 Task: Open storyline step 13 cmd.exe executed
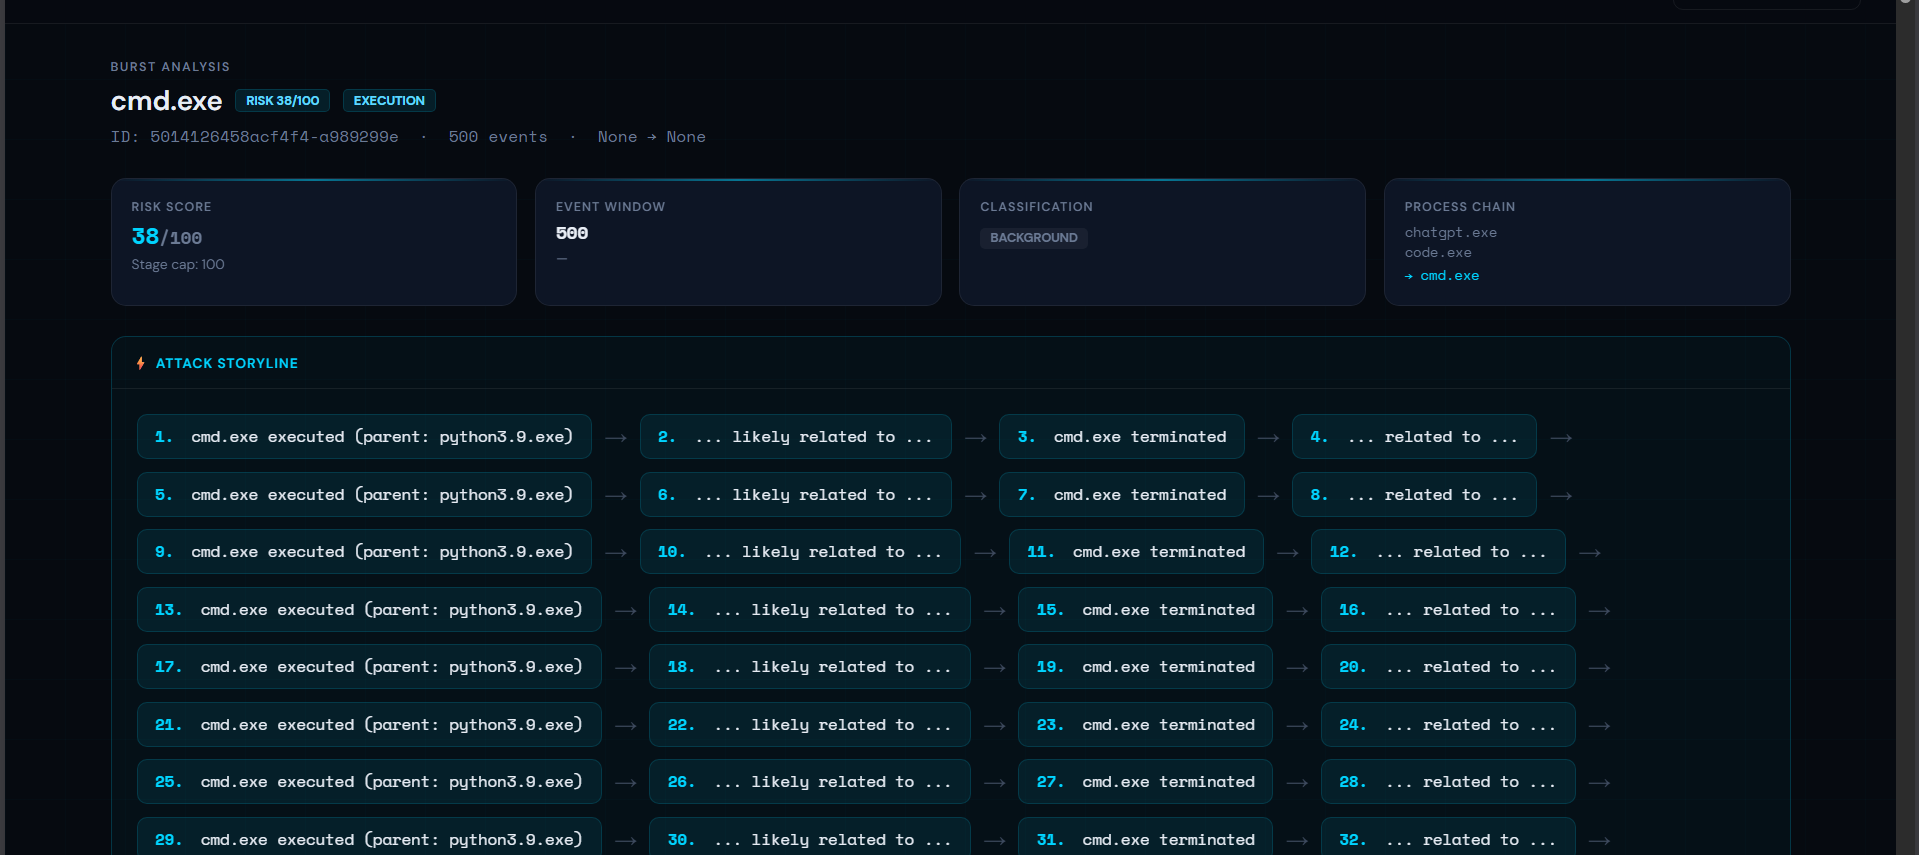[x=369, y=610]
